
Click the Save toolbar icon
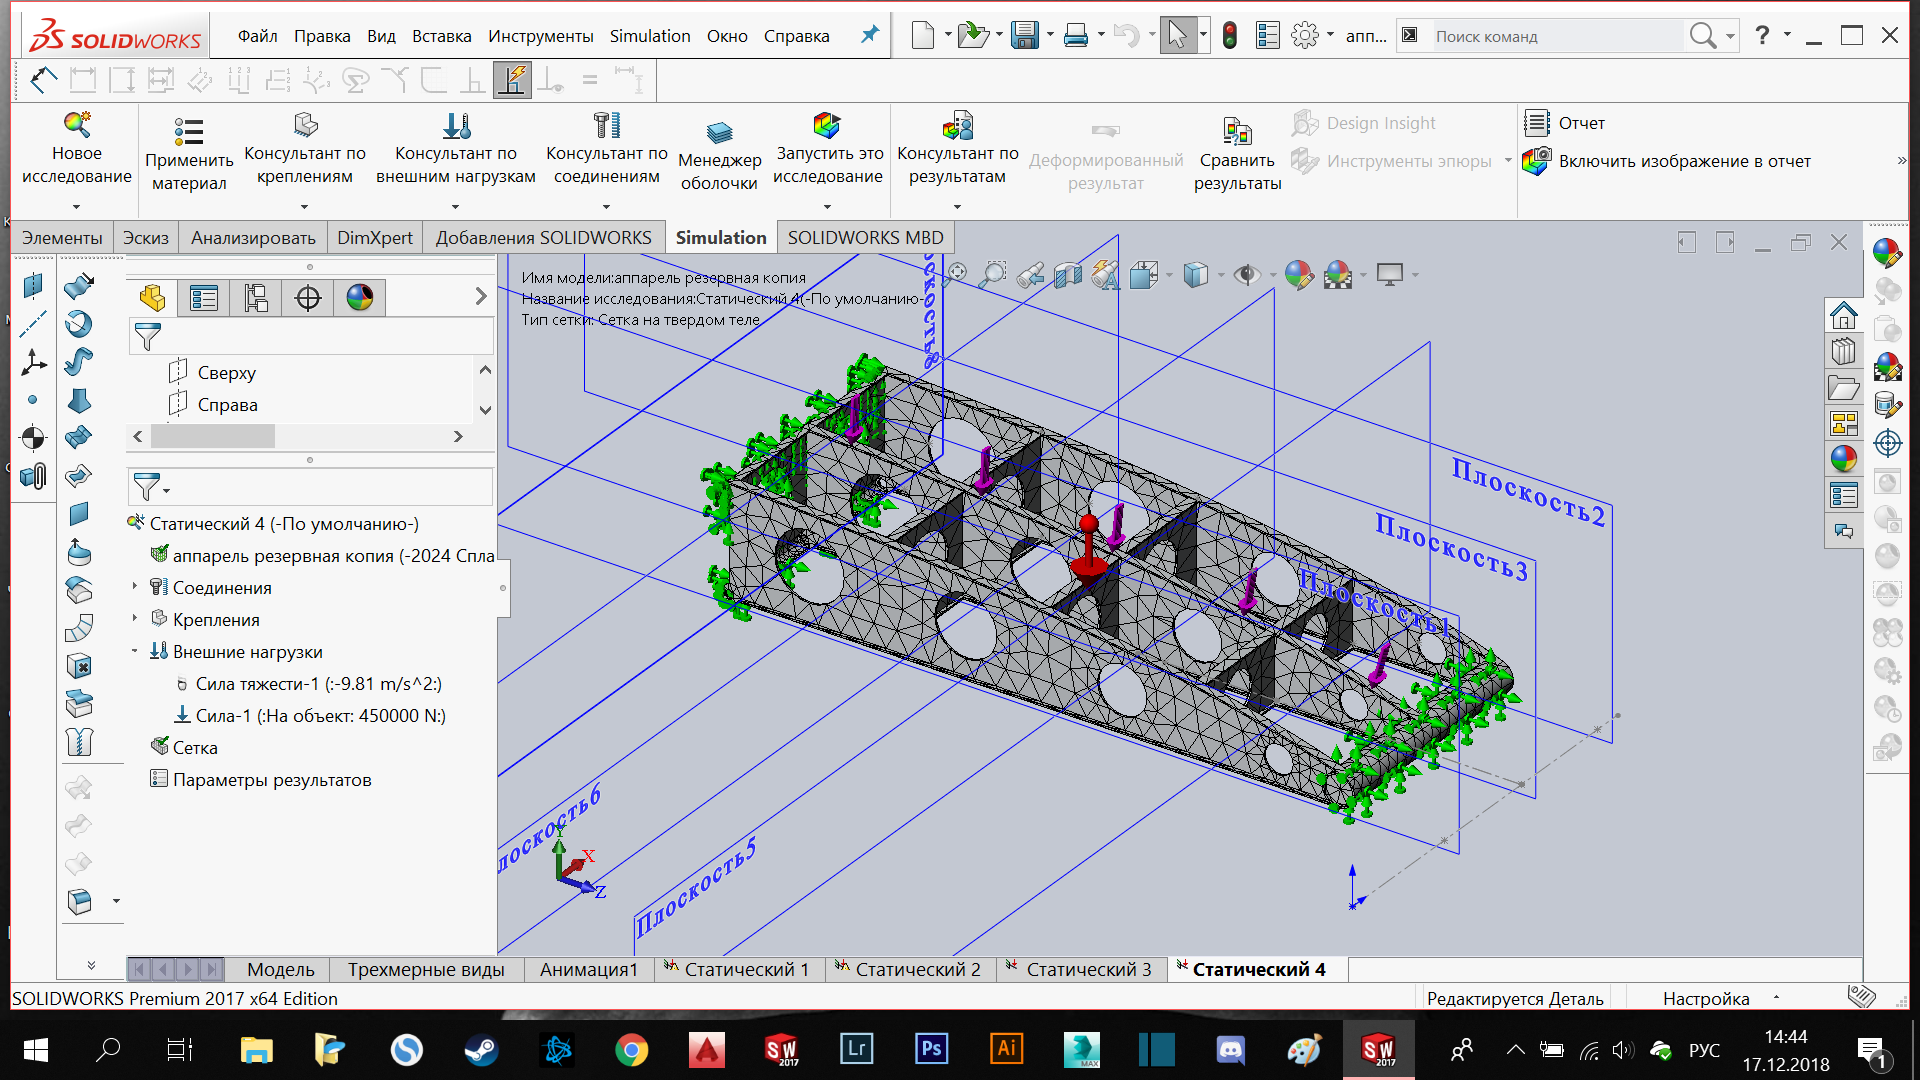(1024, 36)
